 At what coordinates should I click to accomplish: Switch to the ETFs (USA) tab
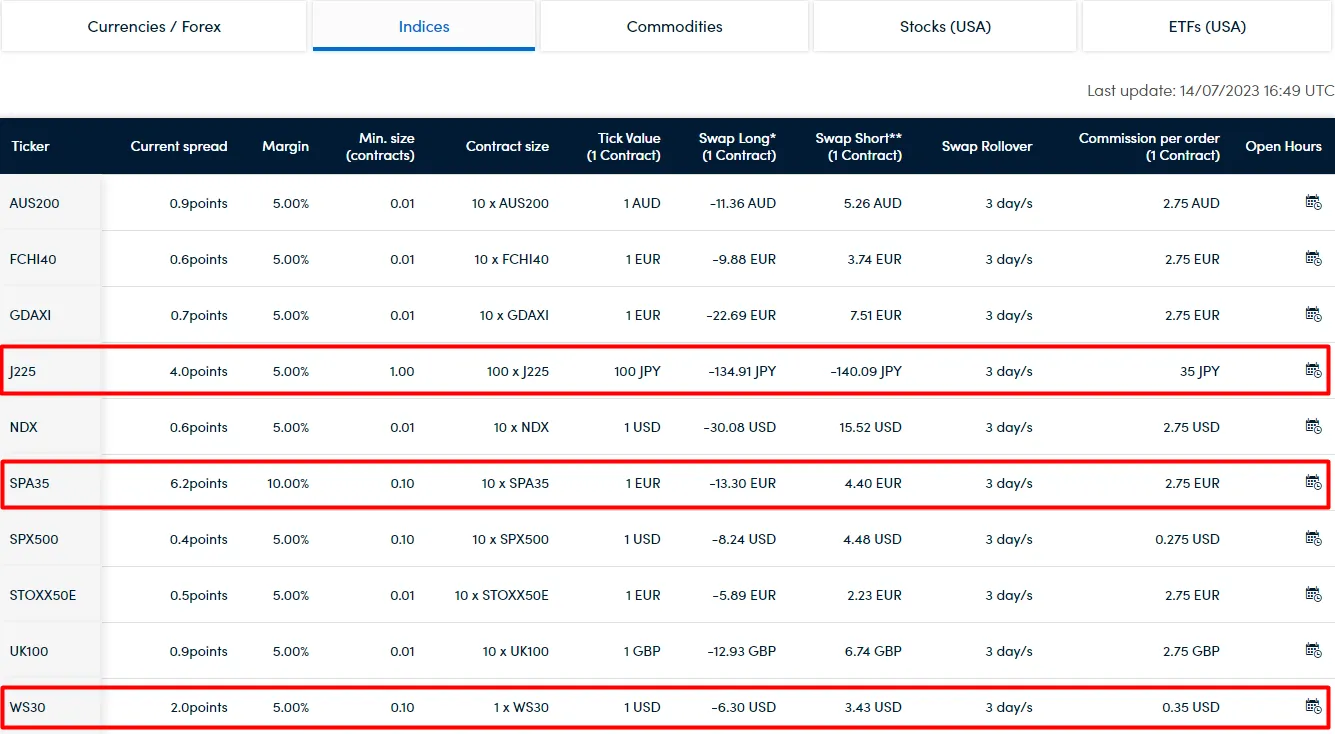pyautogui.click(x=1207, y=26)
